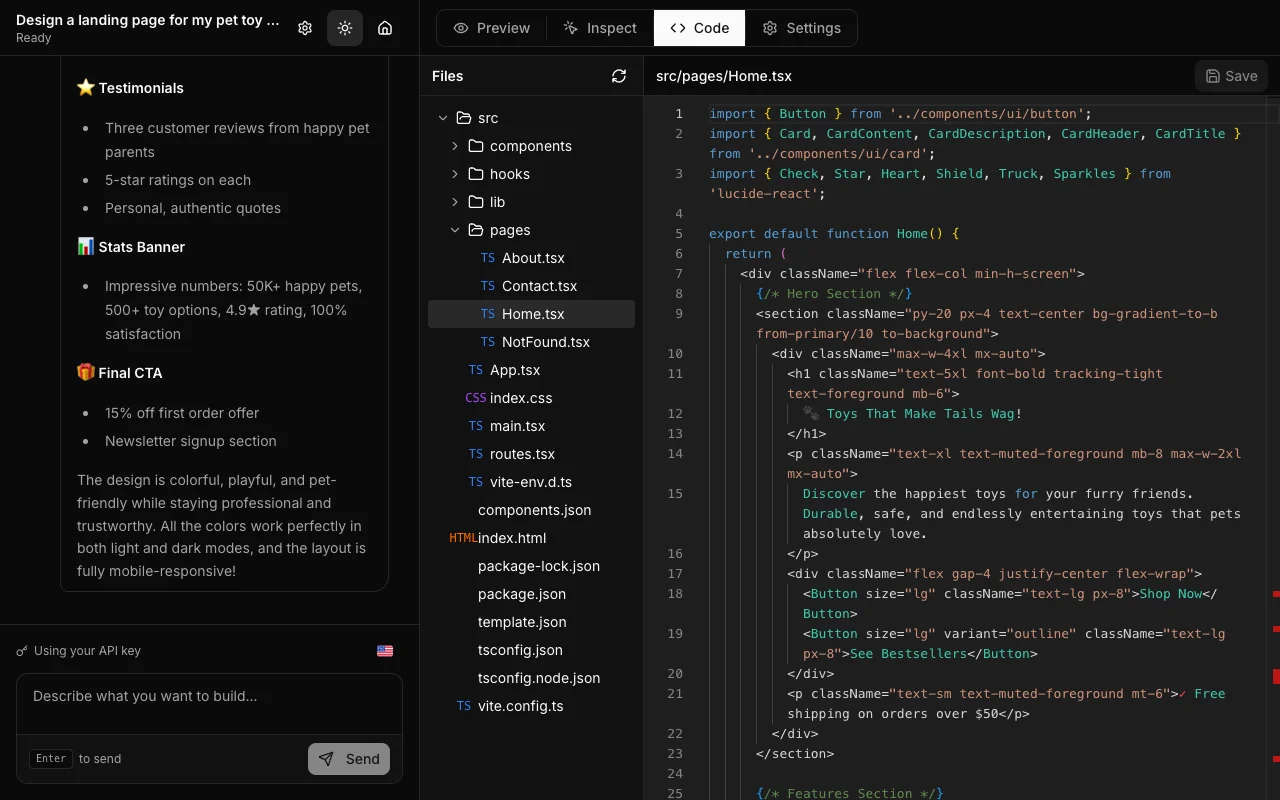1280x800 pixels.
Task: Click the components folder icon
Action: tap(475, 146)
